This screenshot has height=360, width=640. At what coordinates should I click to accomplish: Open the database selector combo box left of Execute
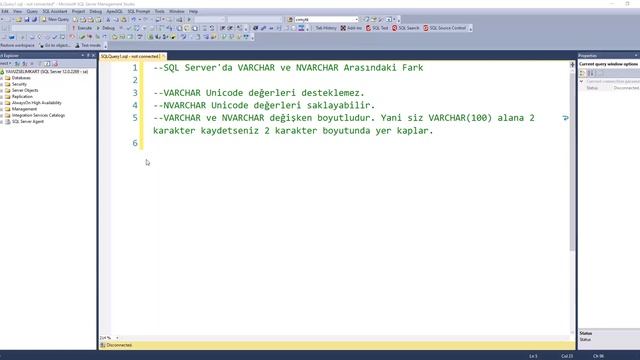[39, 28]
